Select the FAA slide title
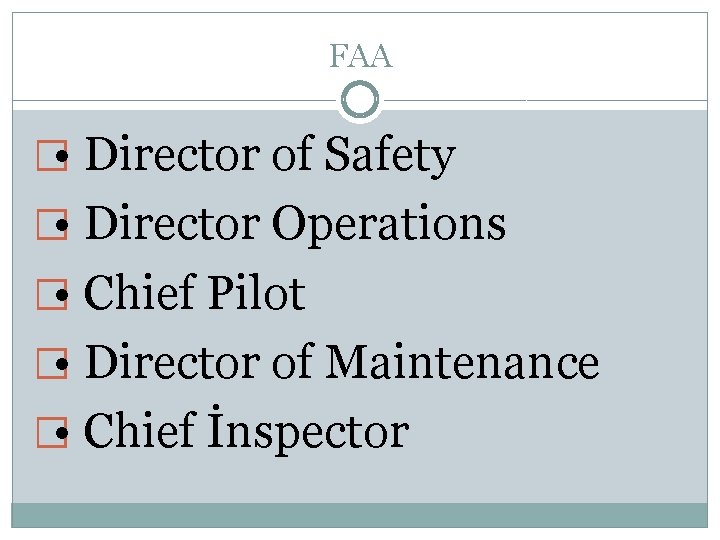 tap(360, 57)
